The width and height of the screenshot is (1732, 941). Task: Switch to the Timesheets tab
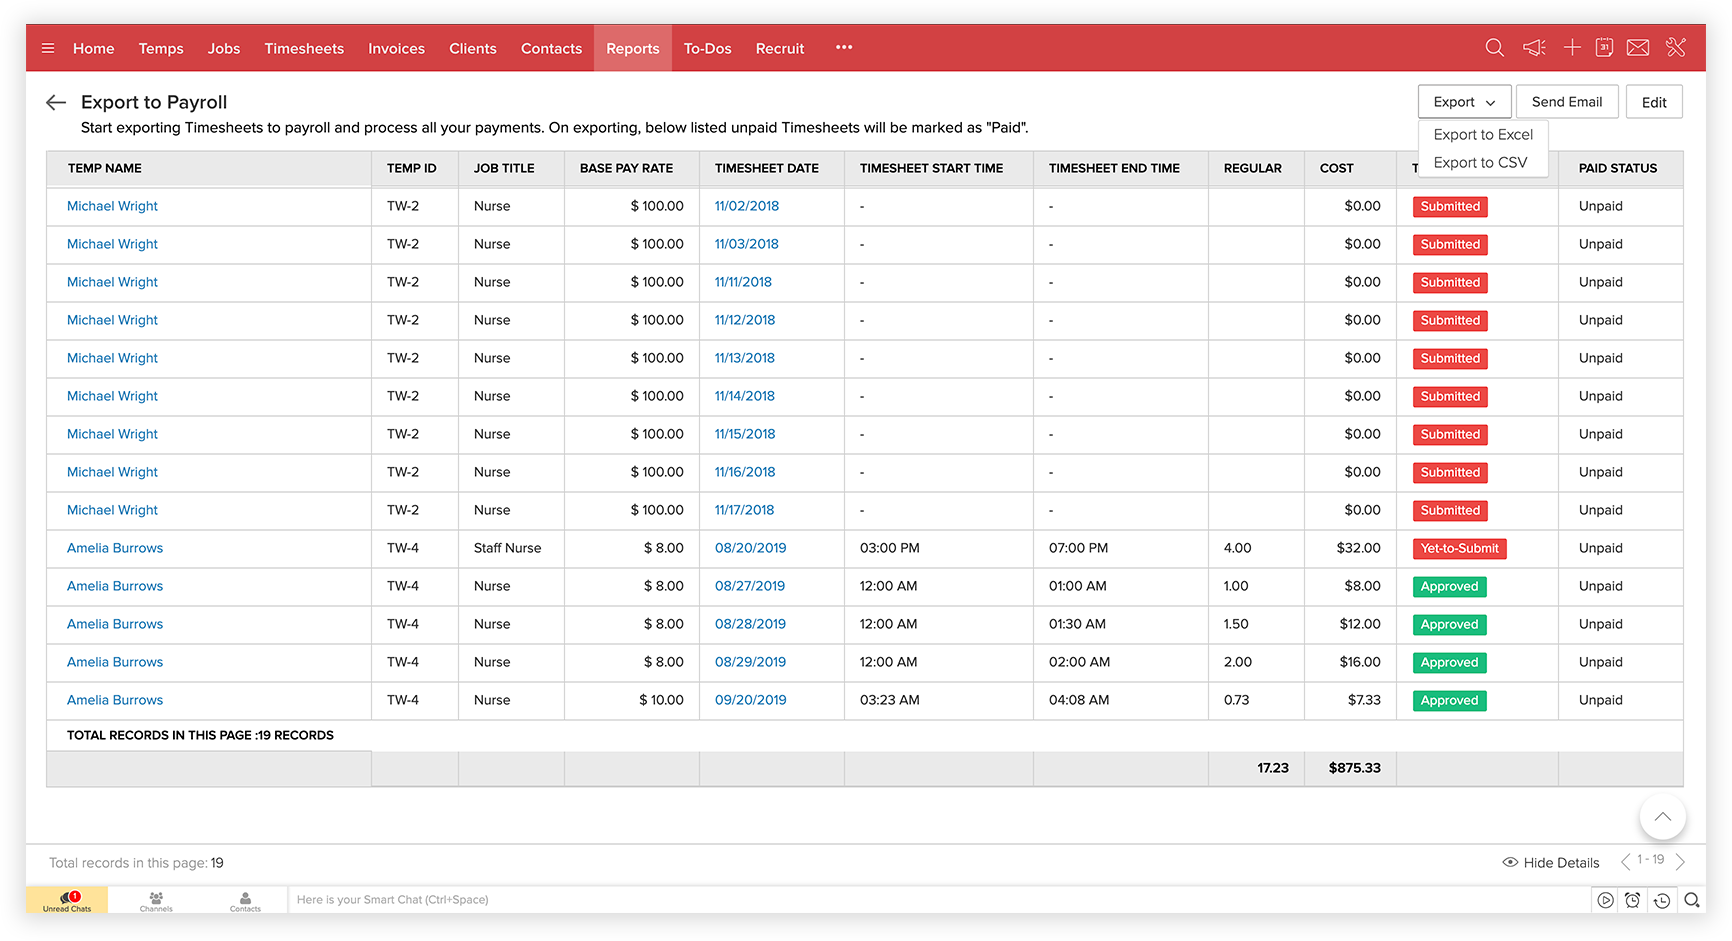(304, 48)
